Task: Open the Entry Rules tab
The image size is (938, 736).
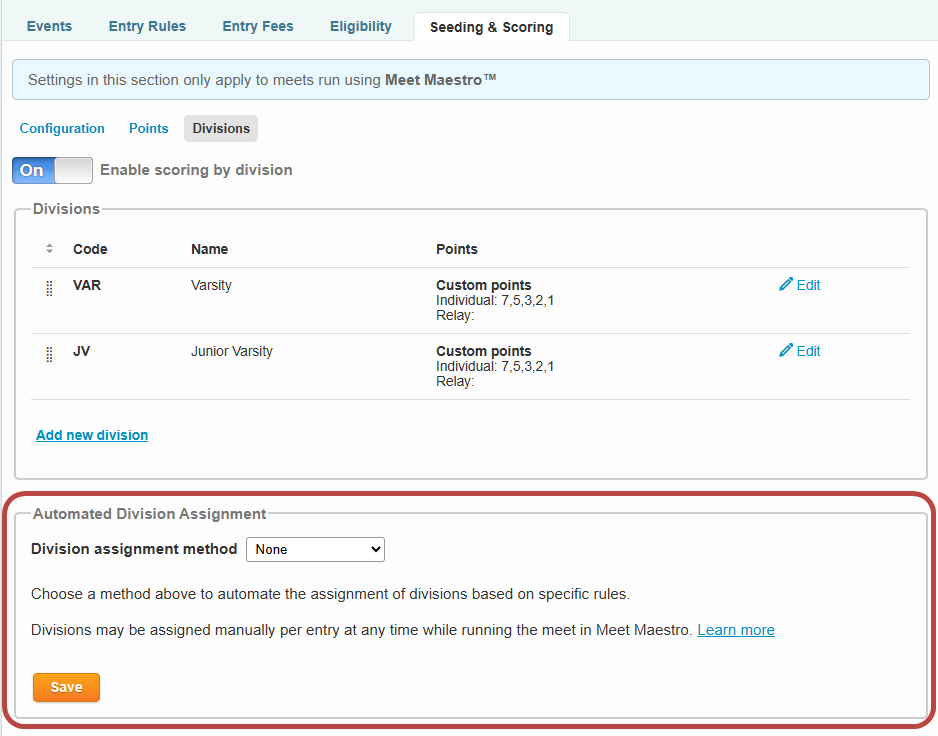Action: pos(146,26)
